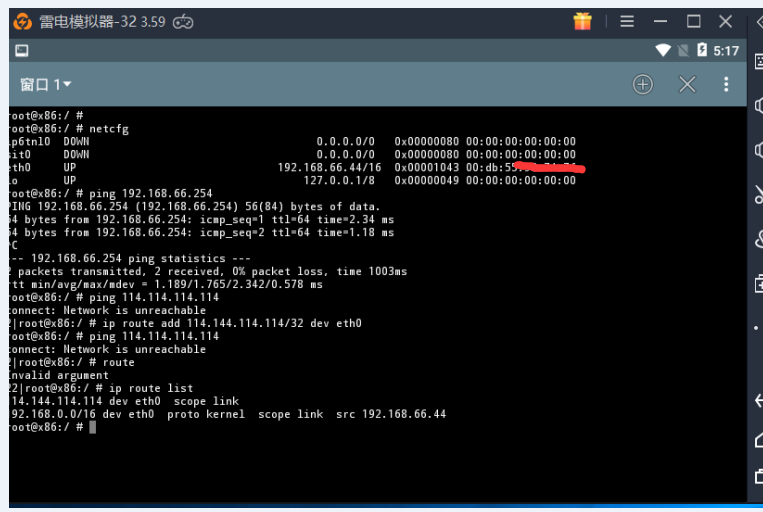
Task: Click the Wi-Fi status icon
Action: [x=663, y=50]
